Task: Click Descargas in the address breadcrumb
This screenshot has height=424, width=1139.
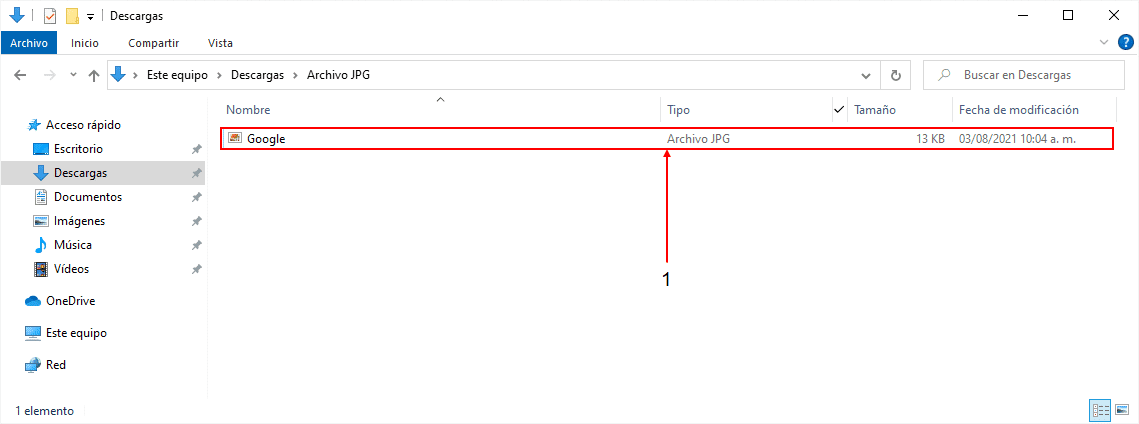Action: tap(256, 75)
